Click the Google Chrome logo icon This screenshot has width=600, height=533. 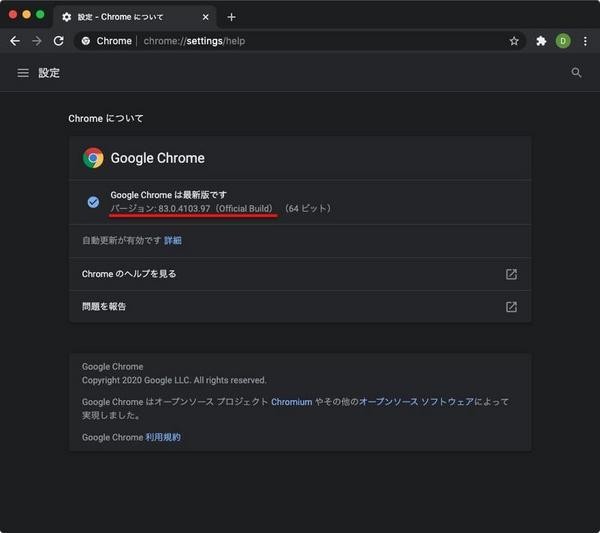point(93,158)
